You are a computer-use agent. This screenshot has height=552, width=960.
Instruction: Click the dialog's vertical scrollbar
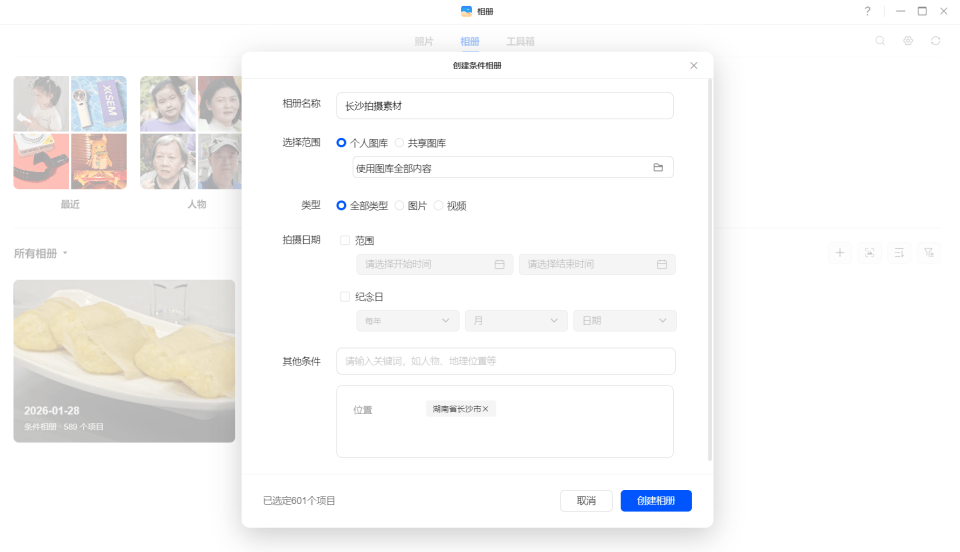710,269
